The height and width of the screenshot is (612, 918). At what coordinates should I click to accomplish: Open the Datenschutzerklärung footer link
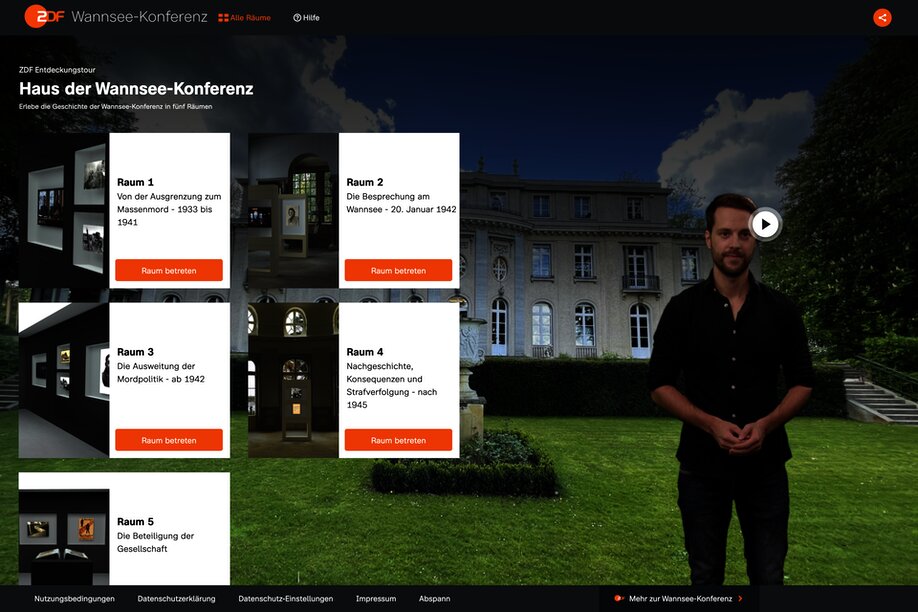point(176,599)
